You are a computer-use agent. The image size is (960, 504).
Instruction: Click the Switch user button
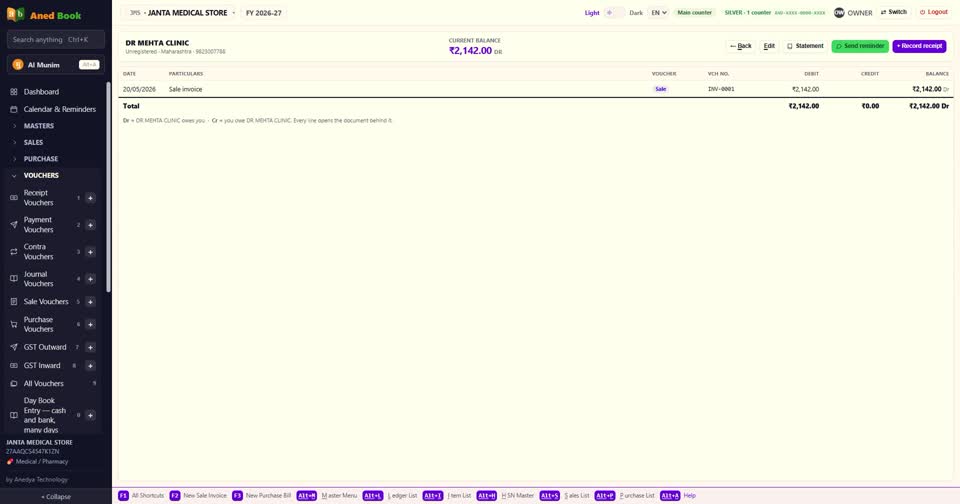894,12
